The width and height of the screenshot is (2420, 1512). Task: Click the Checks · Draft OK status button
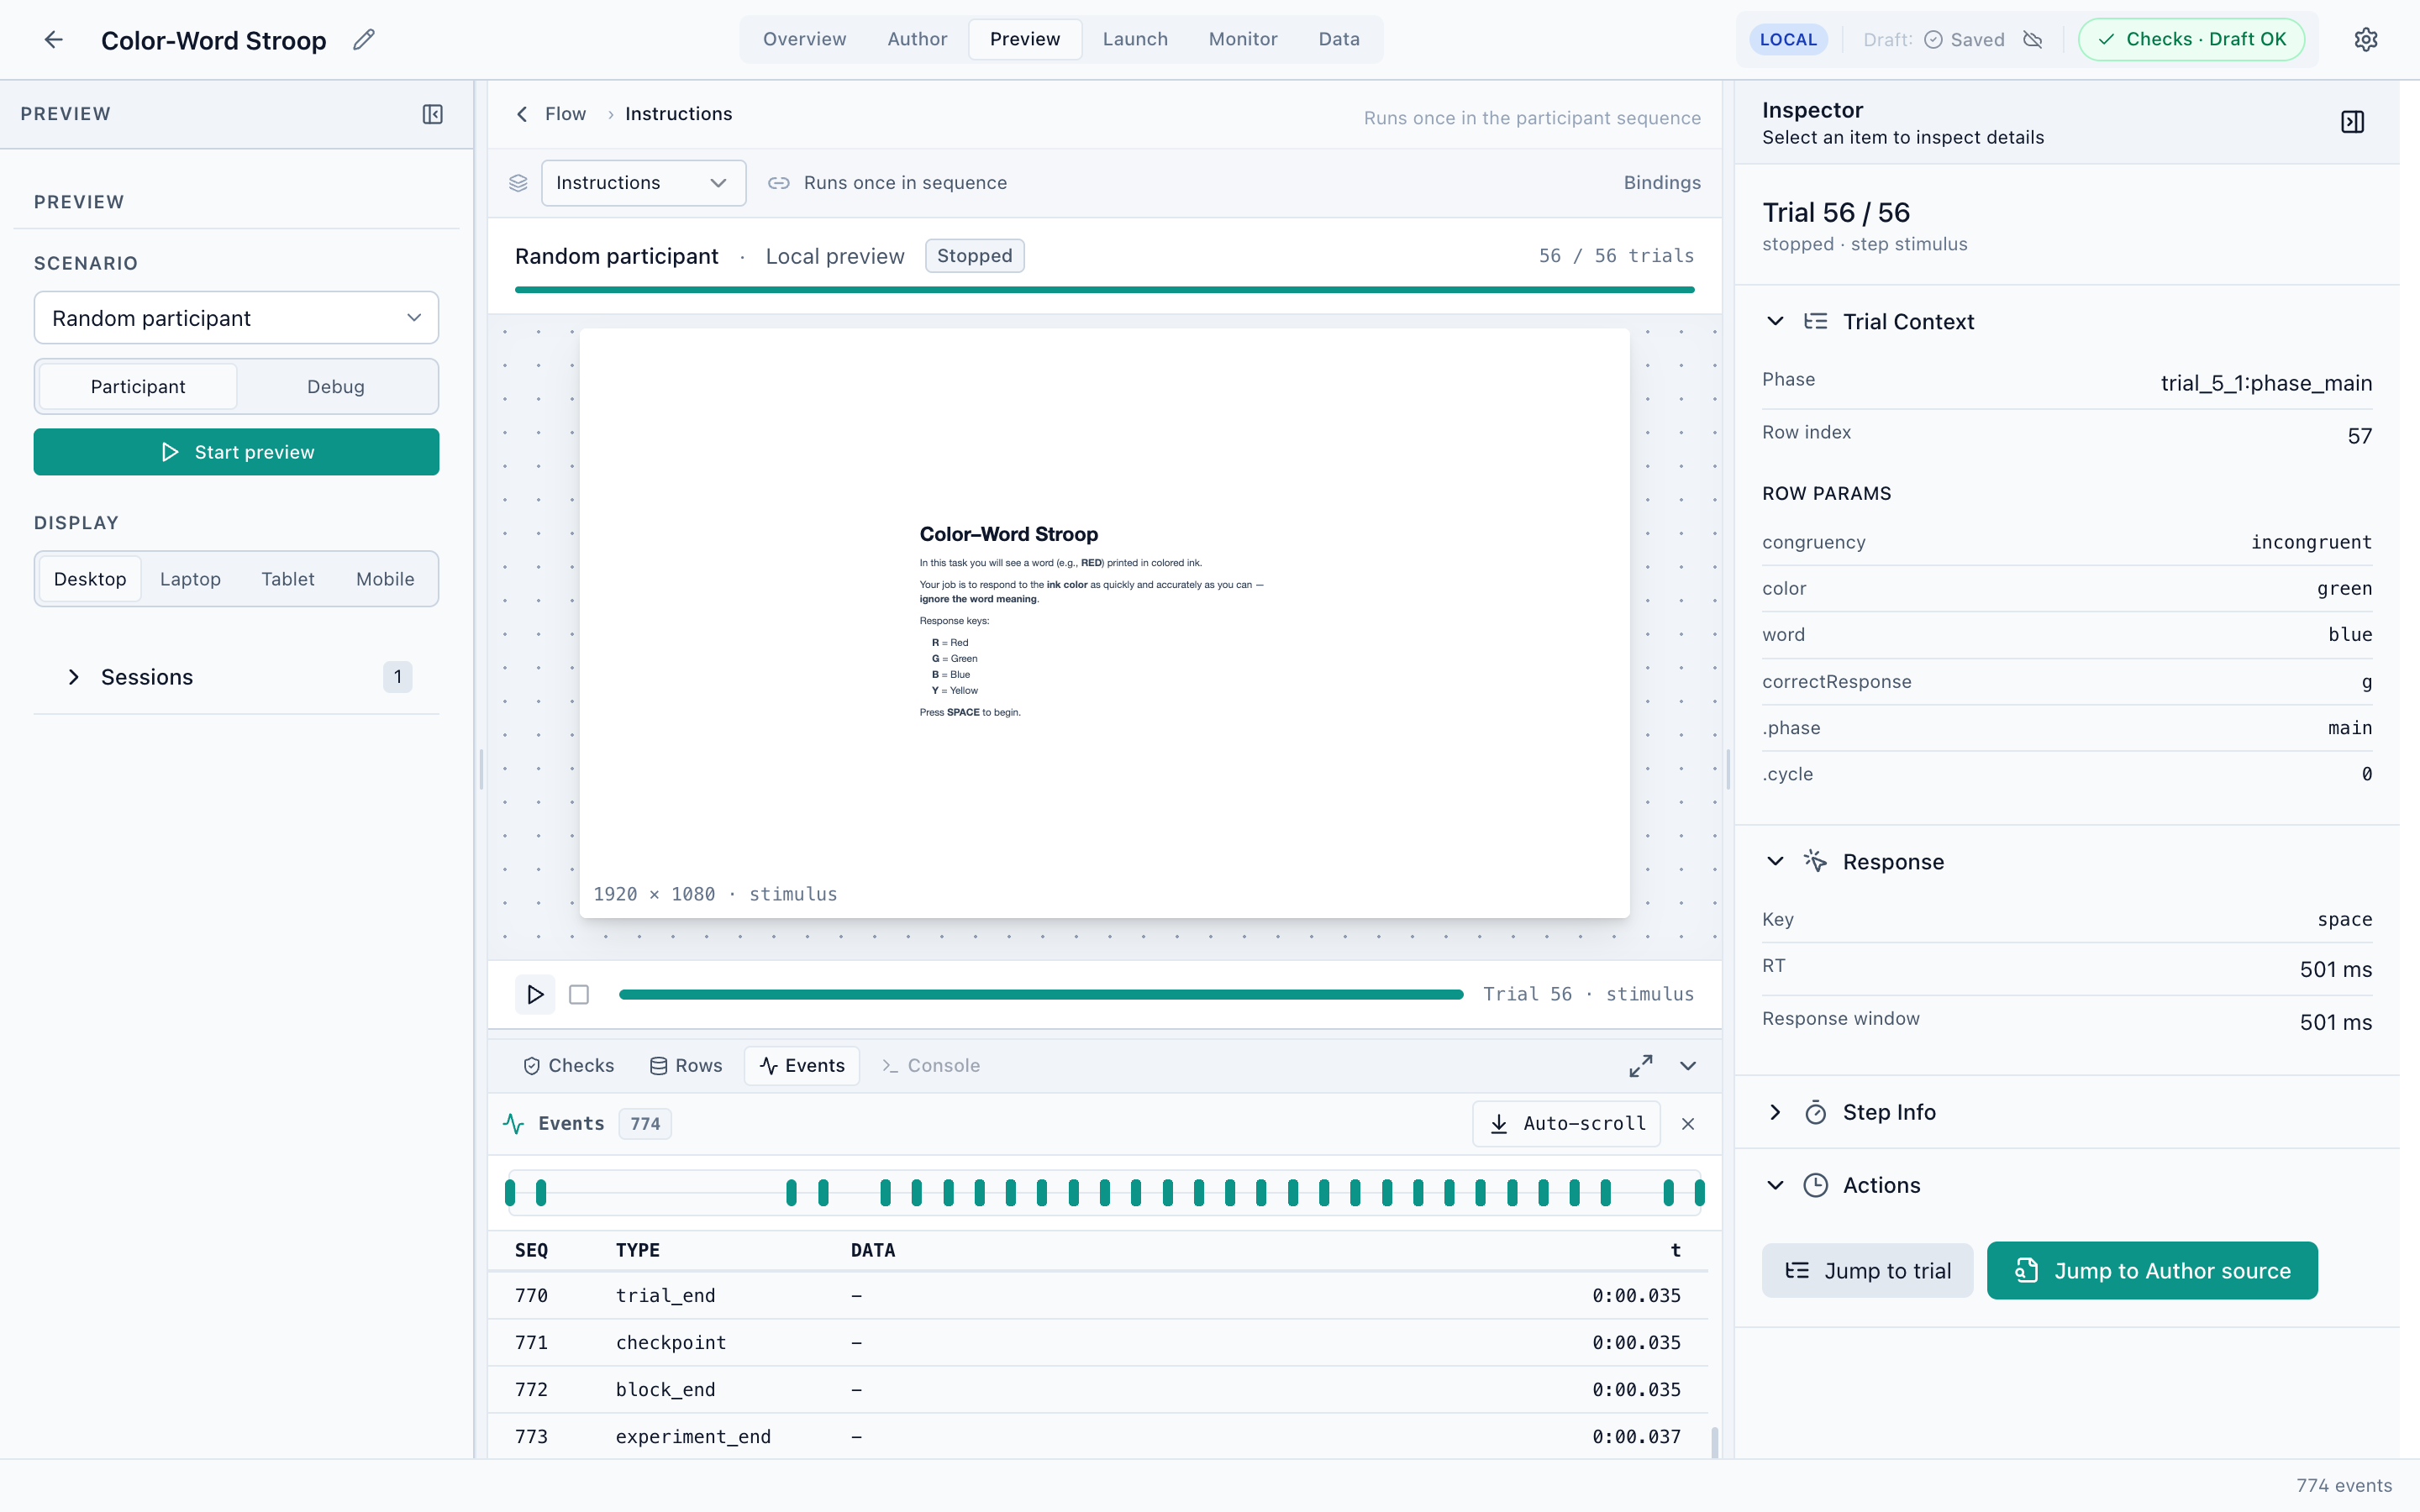tap(2191, 39)
